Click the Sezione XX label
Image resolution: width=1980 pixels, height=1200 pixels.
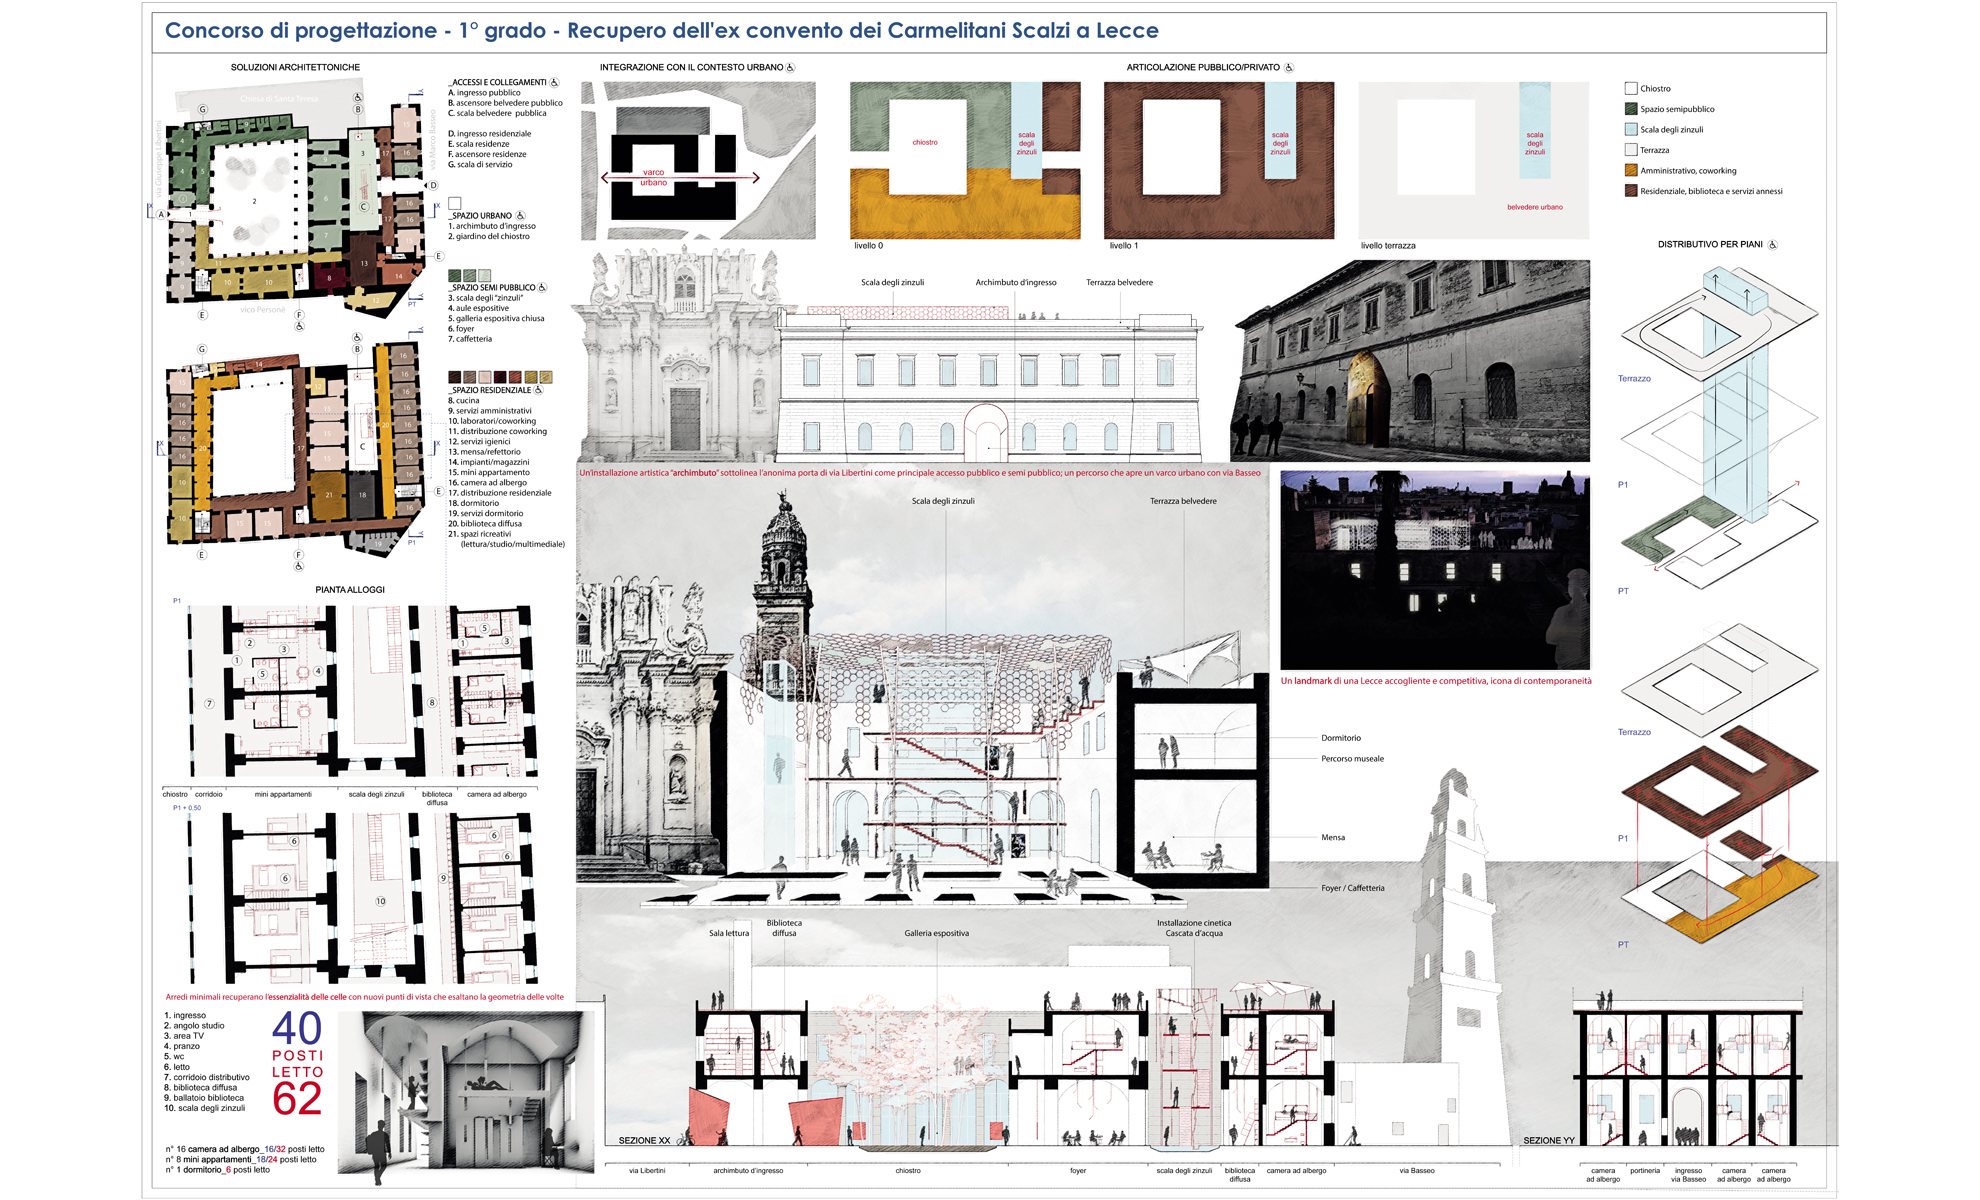[644, 1140]
